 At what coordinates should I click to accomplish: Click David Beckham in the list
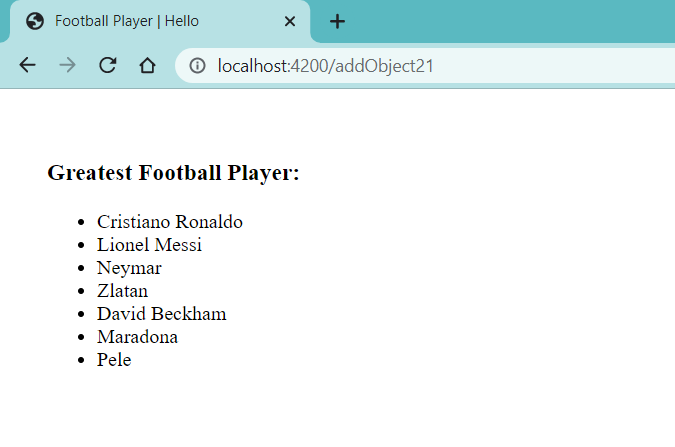point(161,314)
